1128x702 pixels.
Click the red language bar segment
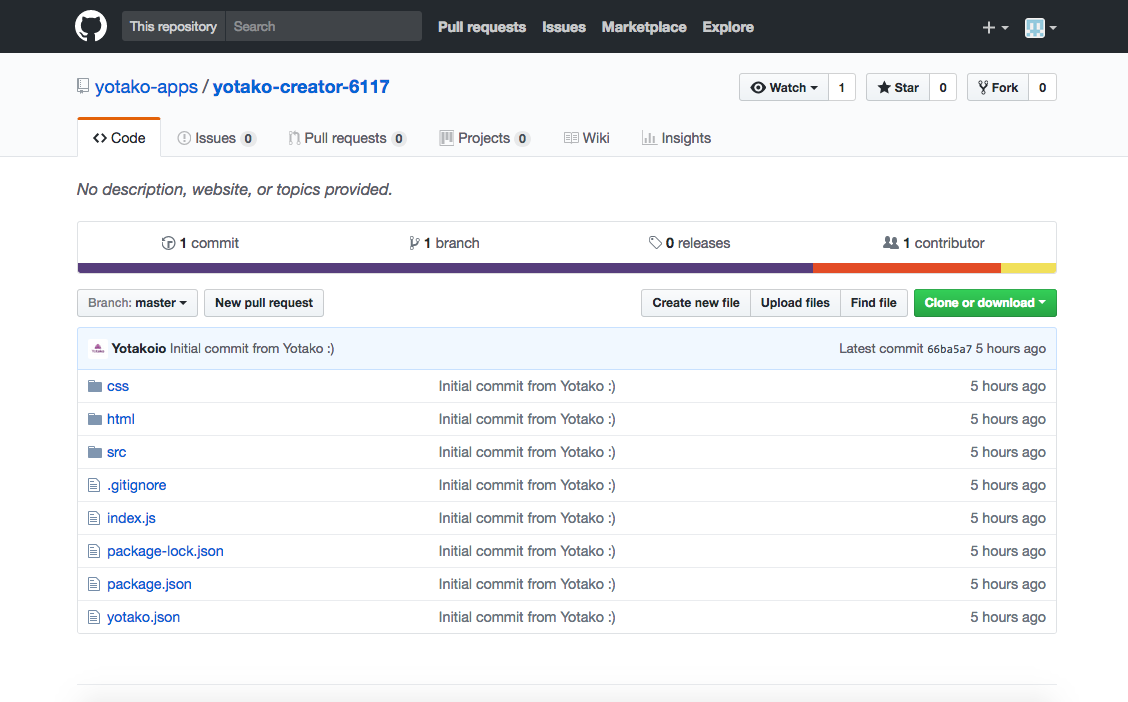907,268
